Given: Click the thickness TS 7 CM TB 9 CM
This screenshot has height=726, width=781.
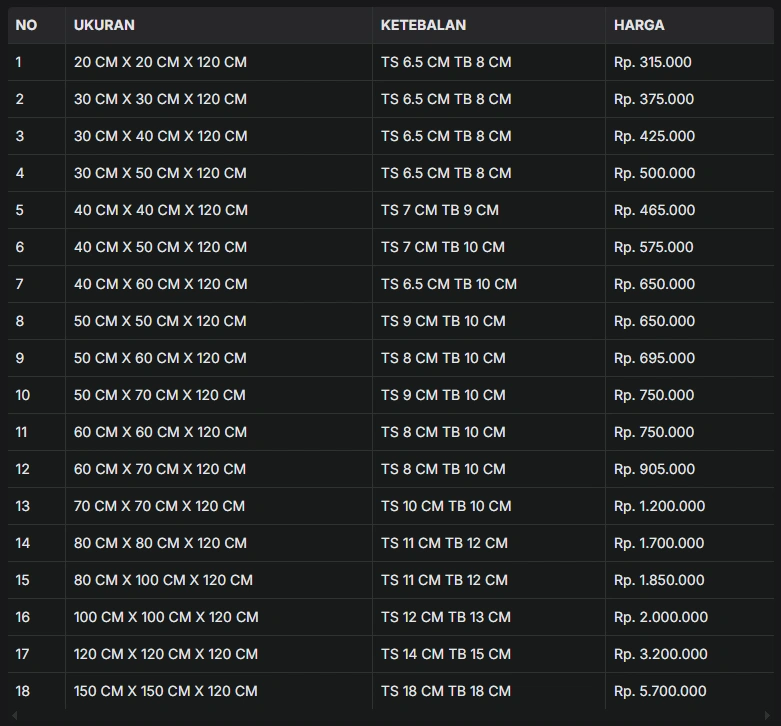Looking at the screenshot, I should (x=440, y=210).
